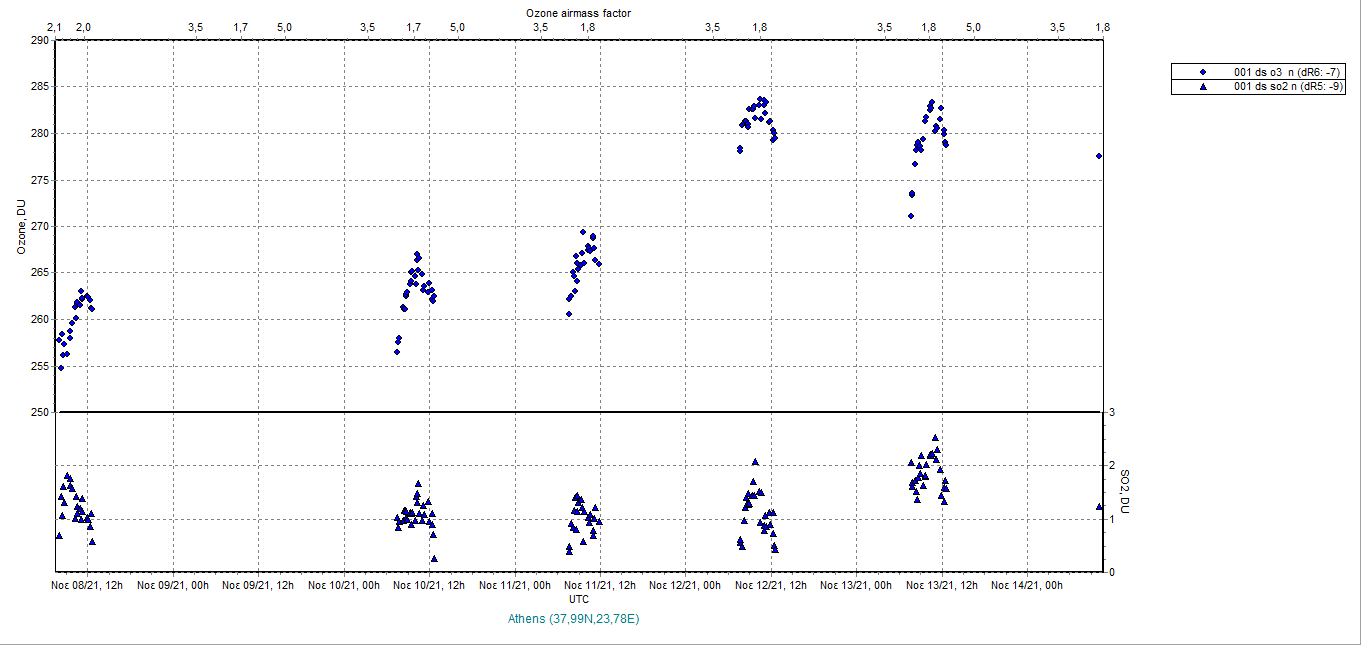This screenshot has height=645, width=1361.
Task: Select the lowest SO2 triangle on Nov 10
Action: [x=434, y=559]
